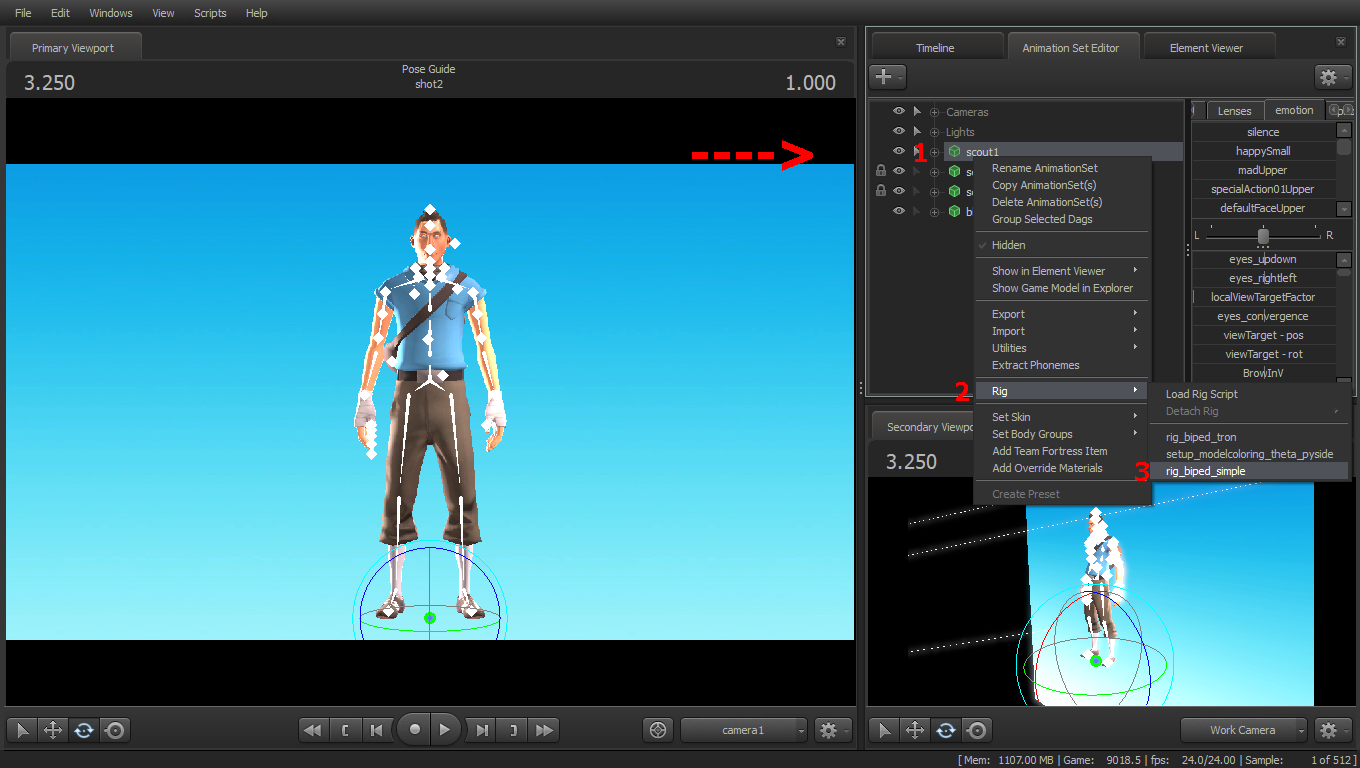Click the L/R balance slider handle

click(1263, 236)
